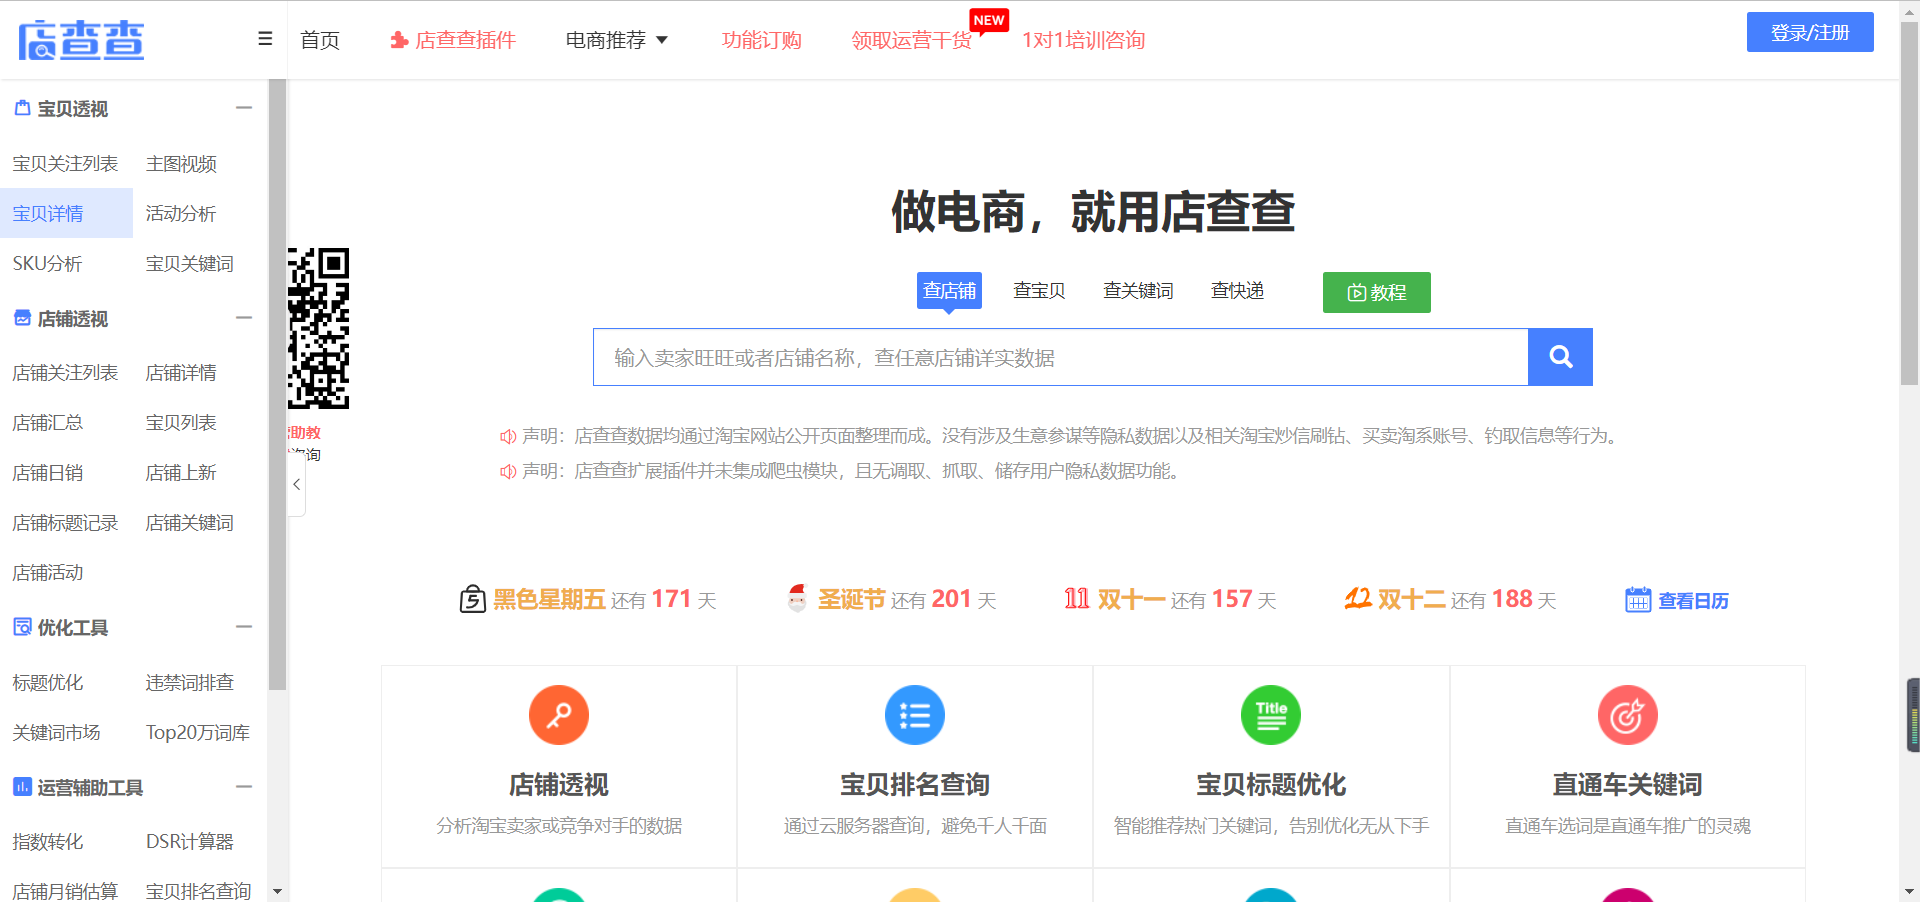Screen dimensions: 1920x902
Task: Click the 圣诞节 Santa icon
Action: [x=797, y=599]
